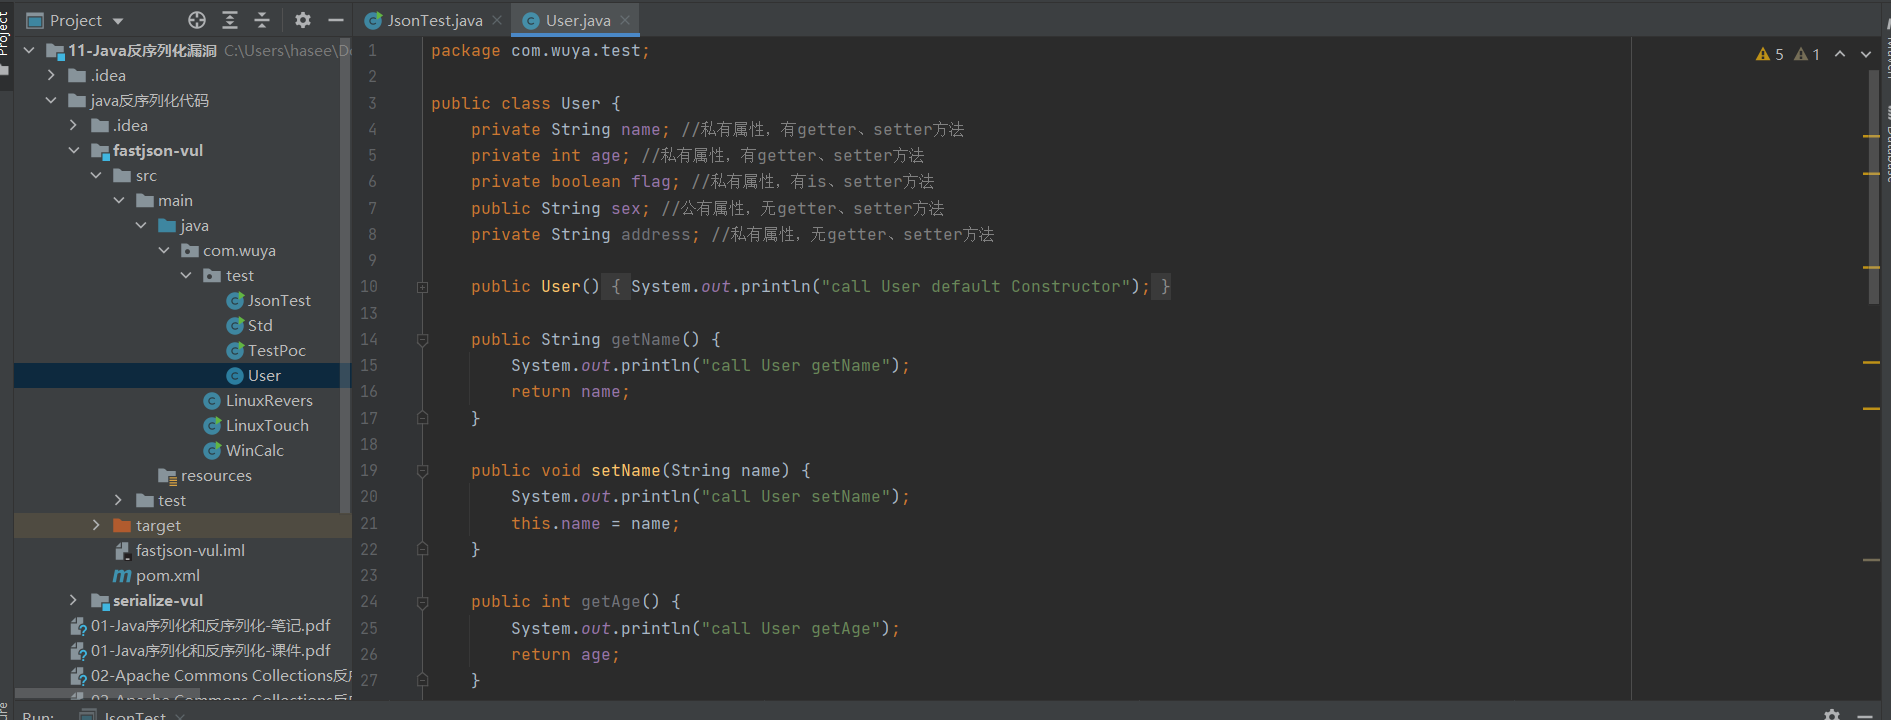The width and height of the screenshot is (1891, 720).
Task: Open LinuxRevers class file
Action: [x=259, y=400]
